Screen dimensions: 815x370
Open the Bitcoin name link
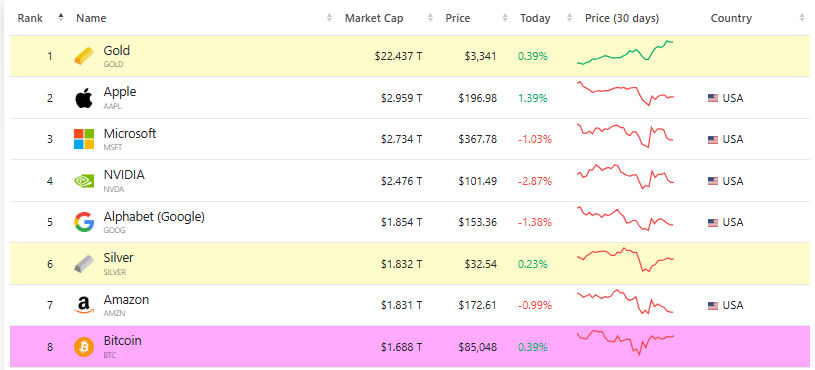[122, 341]
